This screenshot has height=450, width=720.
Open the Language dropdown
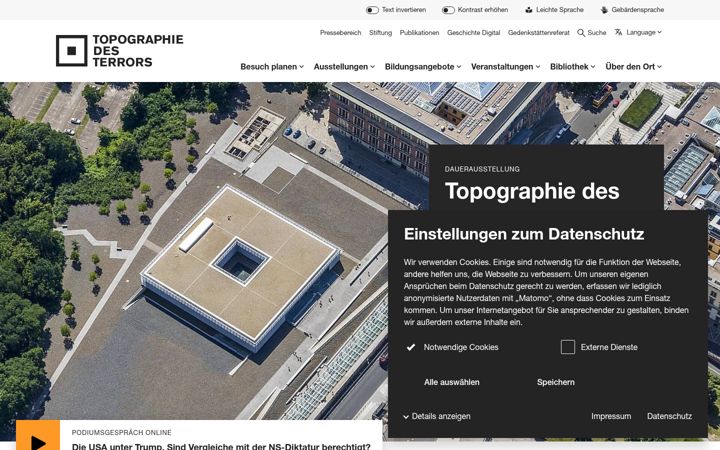(644, 32)
